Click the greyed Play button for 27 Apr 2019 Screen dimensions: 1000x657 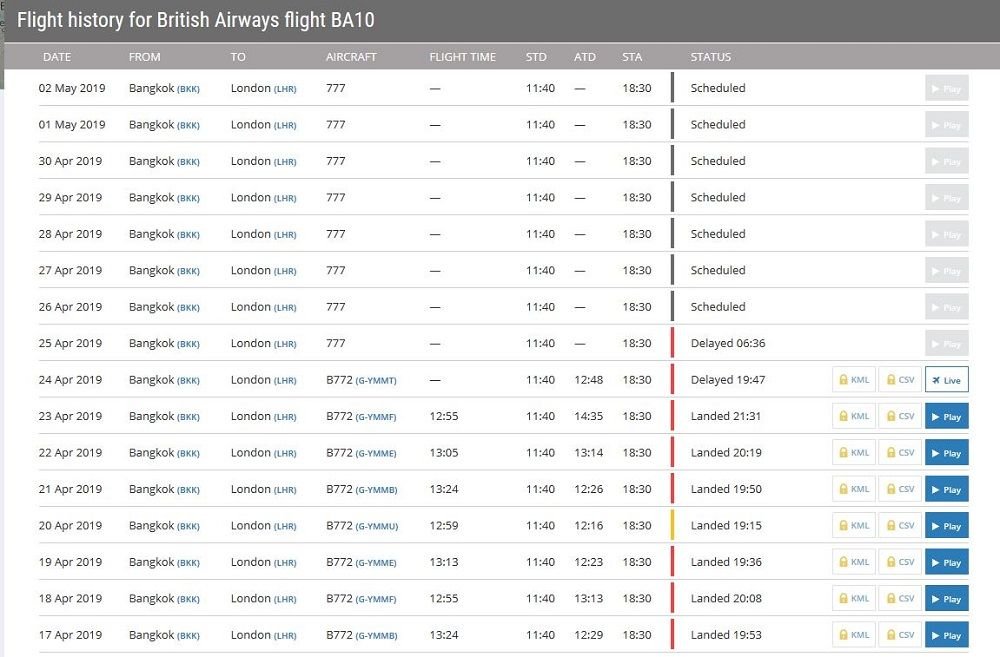point(946,270)
